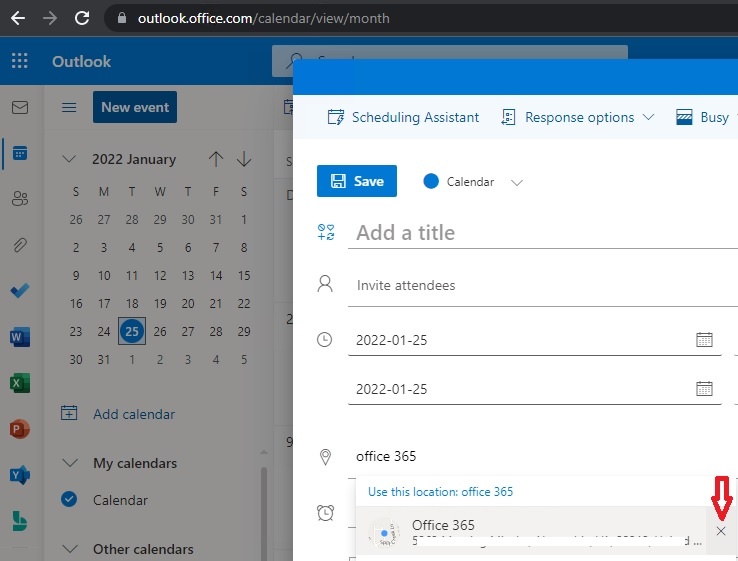Screen dimensions: 738x561
Task: Click the browser forward arrow
Action: 49,18
